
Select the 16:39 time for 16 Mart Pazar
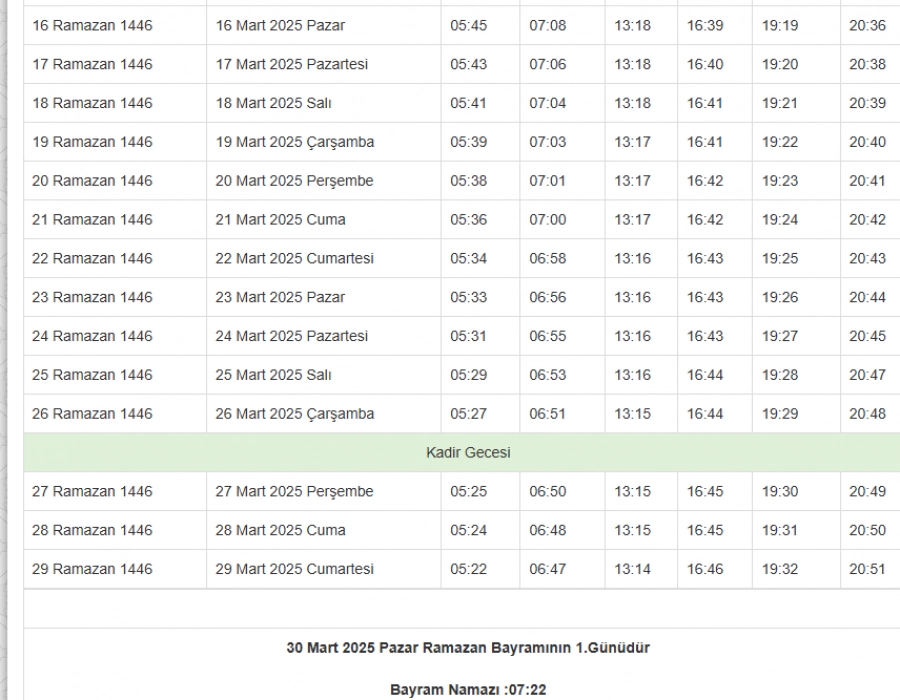tap(705, 25)
